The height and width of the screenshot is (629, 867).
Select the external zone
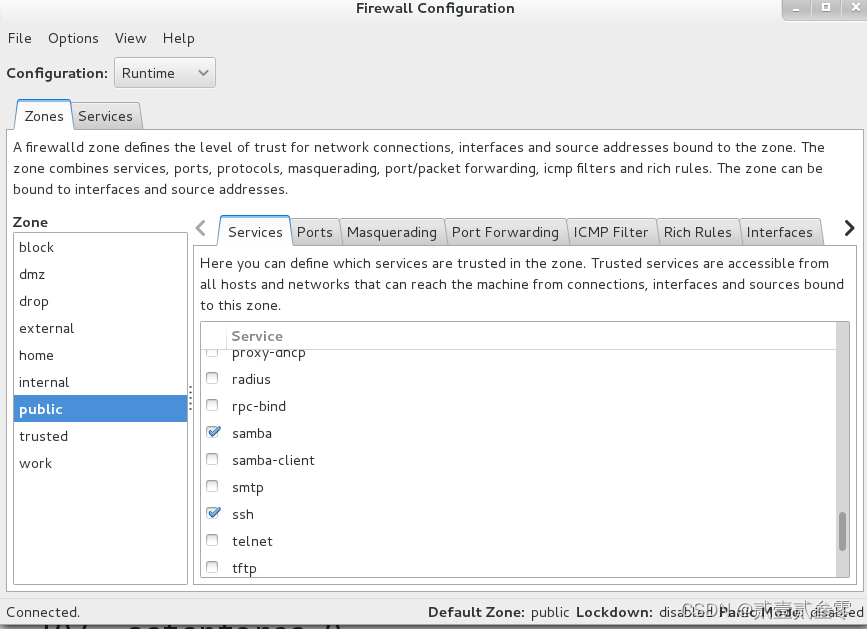tap(46, 328)
